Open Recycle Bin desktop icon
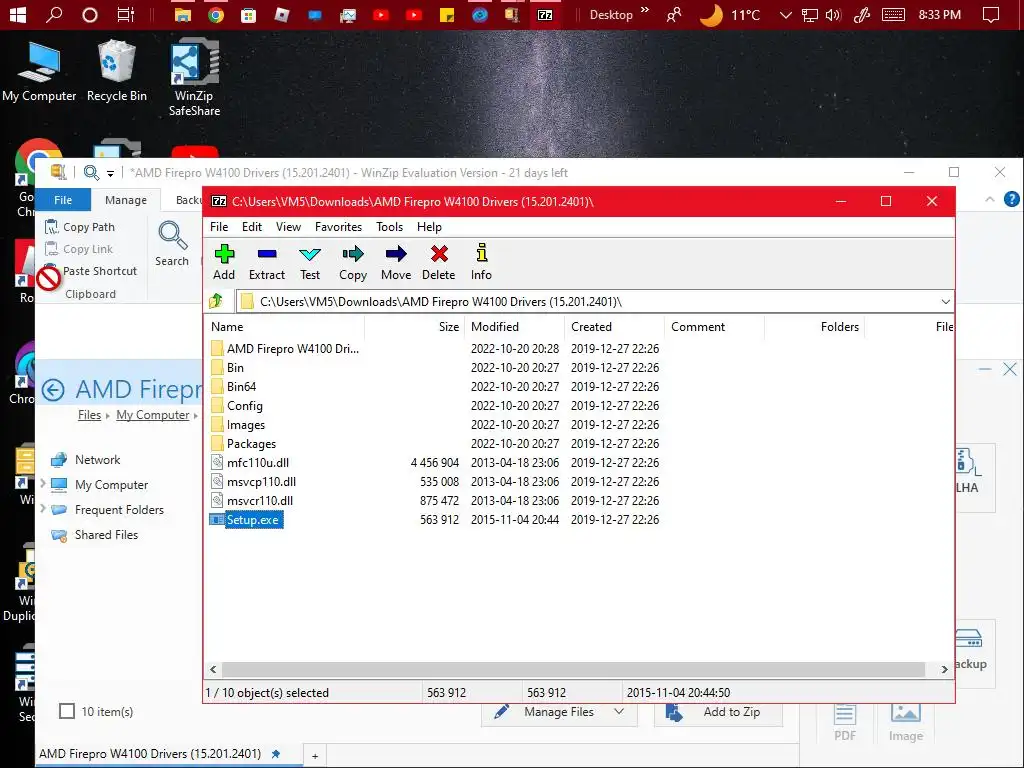The image size is (1024, 768). 117,71
